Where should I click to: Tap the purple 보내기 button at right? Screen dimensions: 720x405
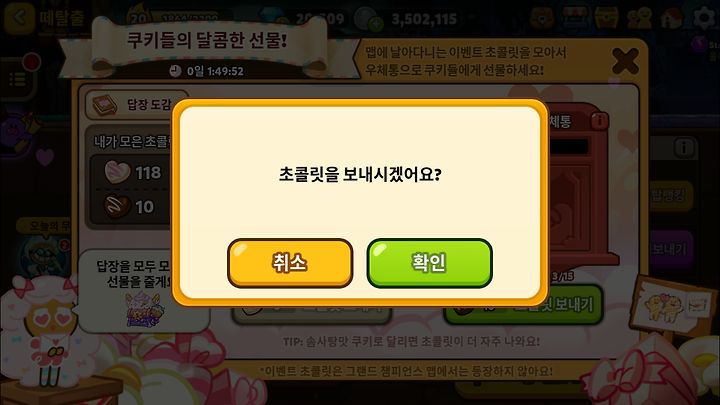(670, 249)
